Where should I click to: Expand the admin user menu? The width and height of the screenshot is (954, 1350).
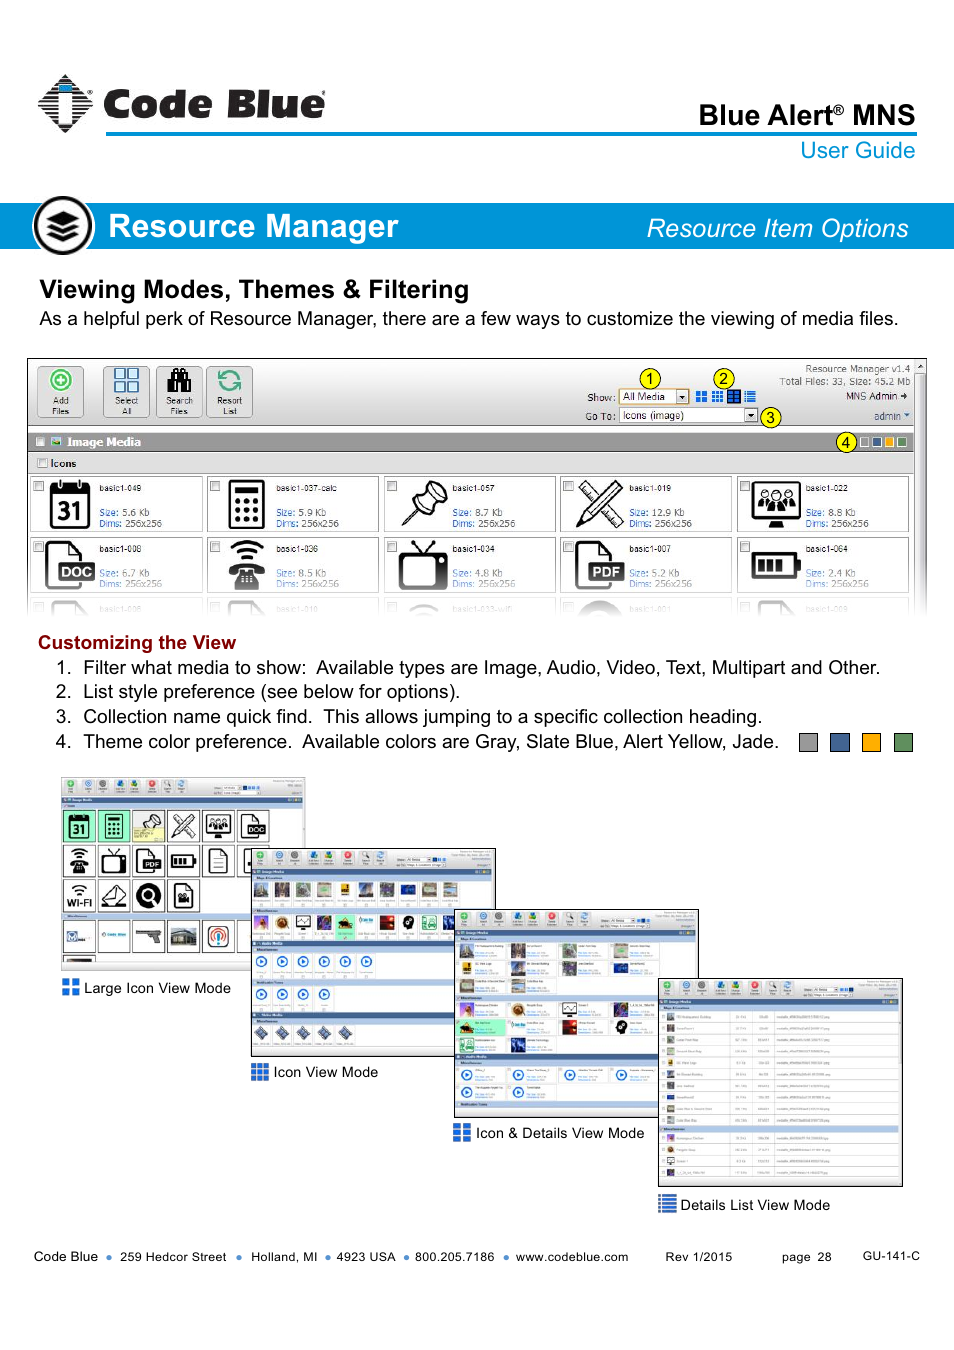(892, 416)
